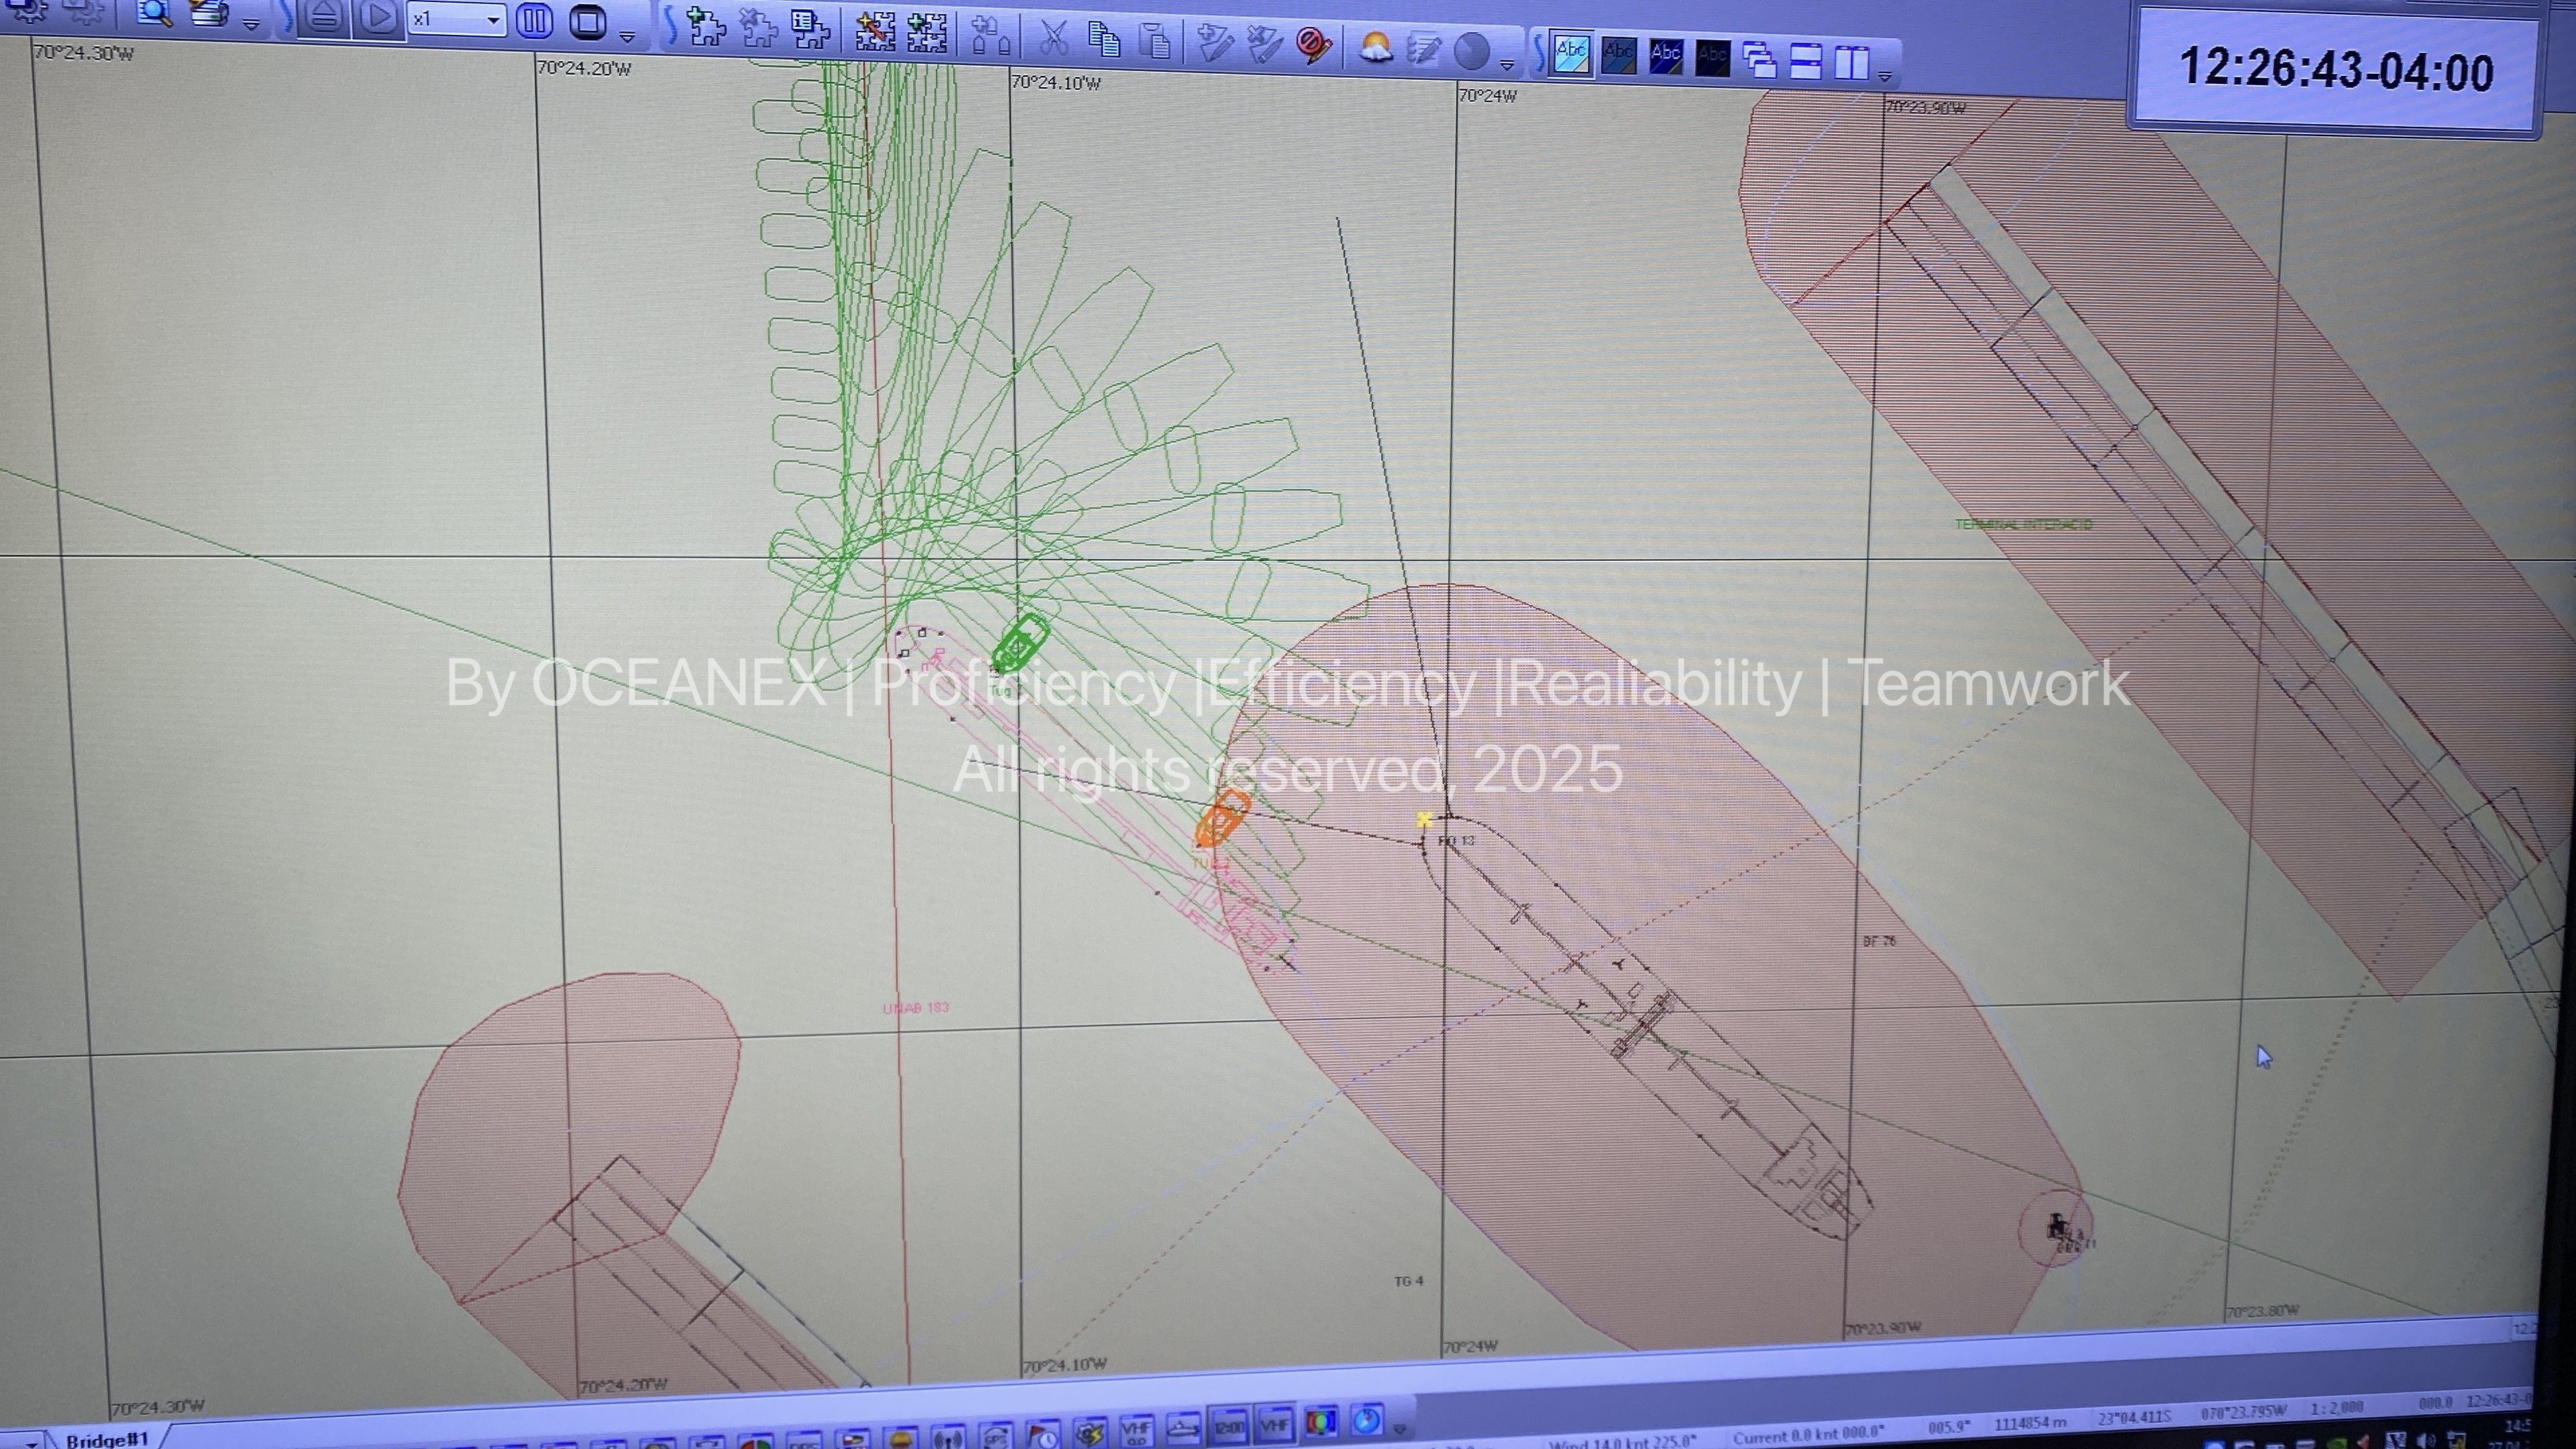
Task: Cascade the chart windows
Action: 1760,60
